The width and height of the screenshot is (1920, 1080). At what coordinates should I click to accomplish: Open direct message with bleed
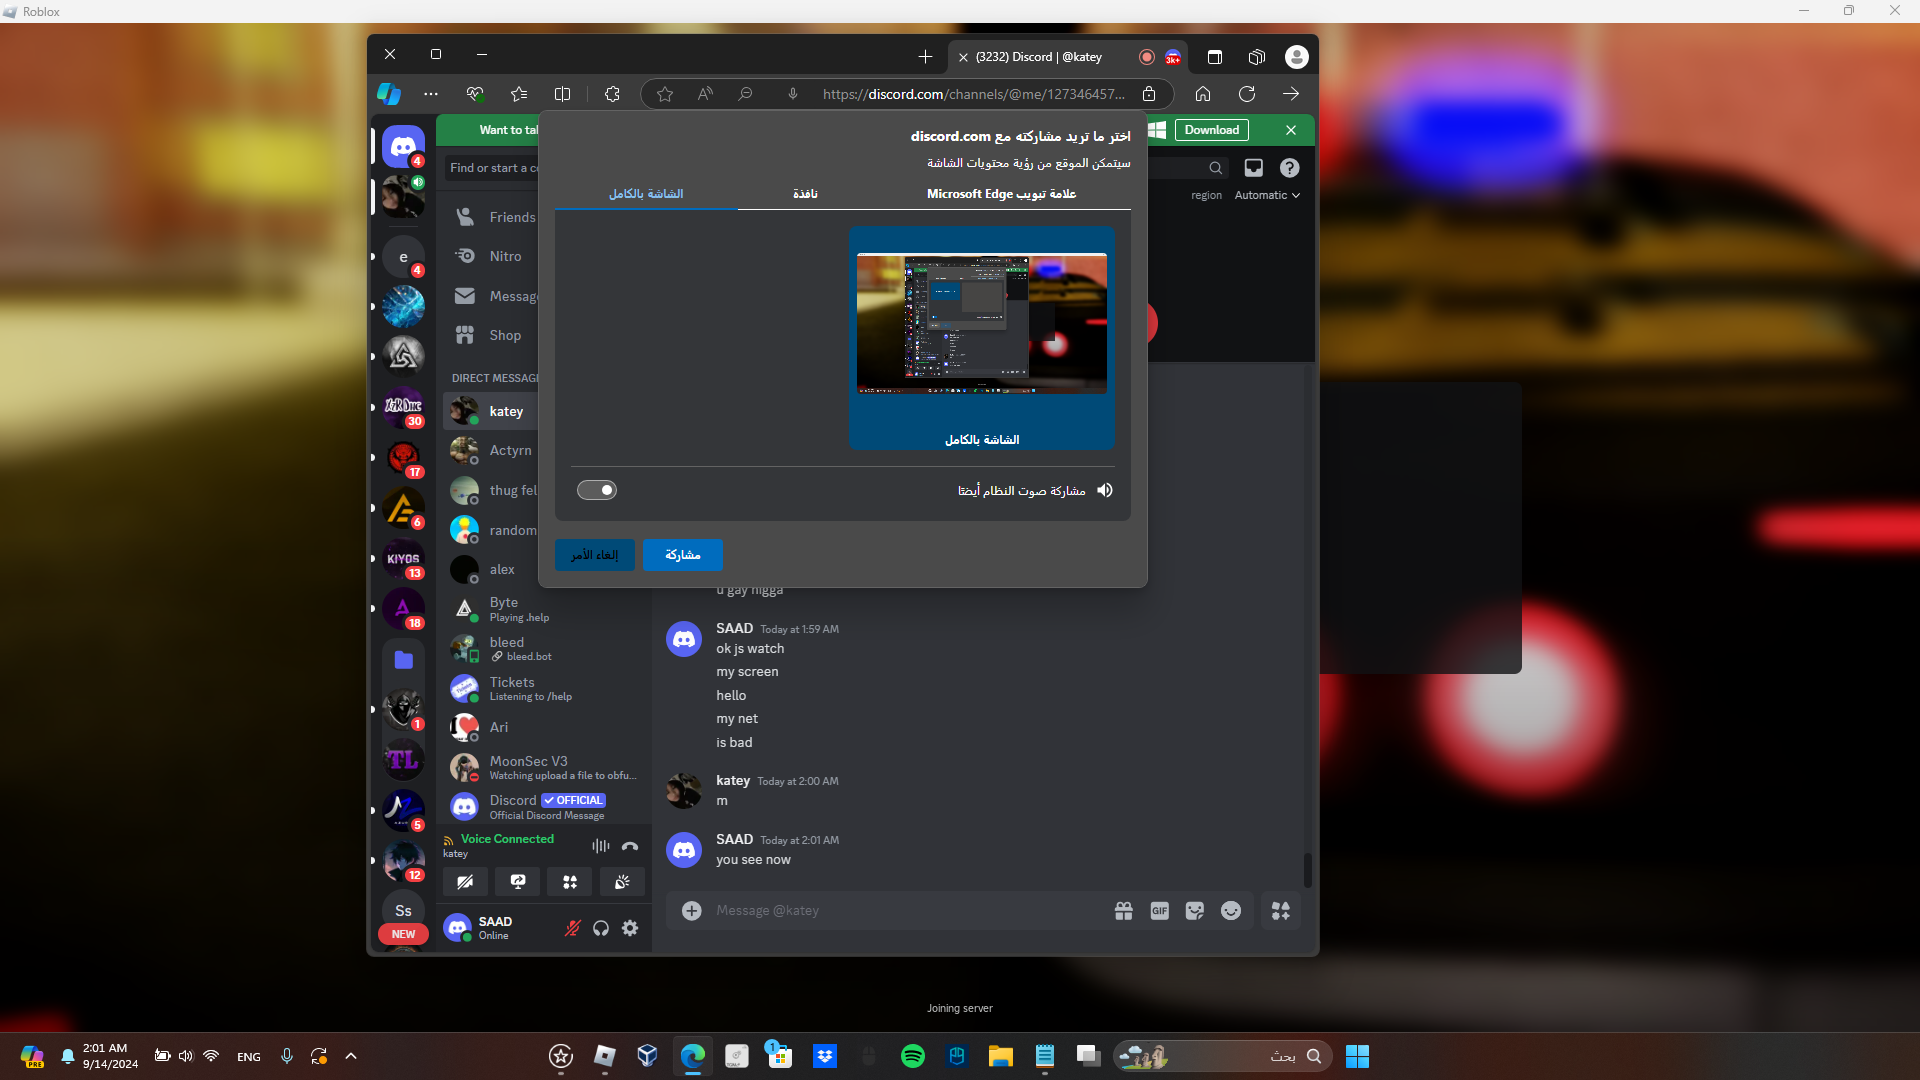[546, 649]
